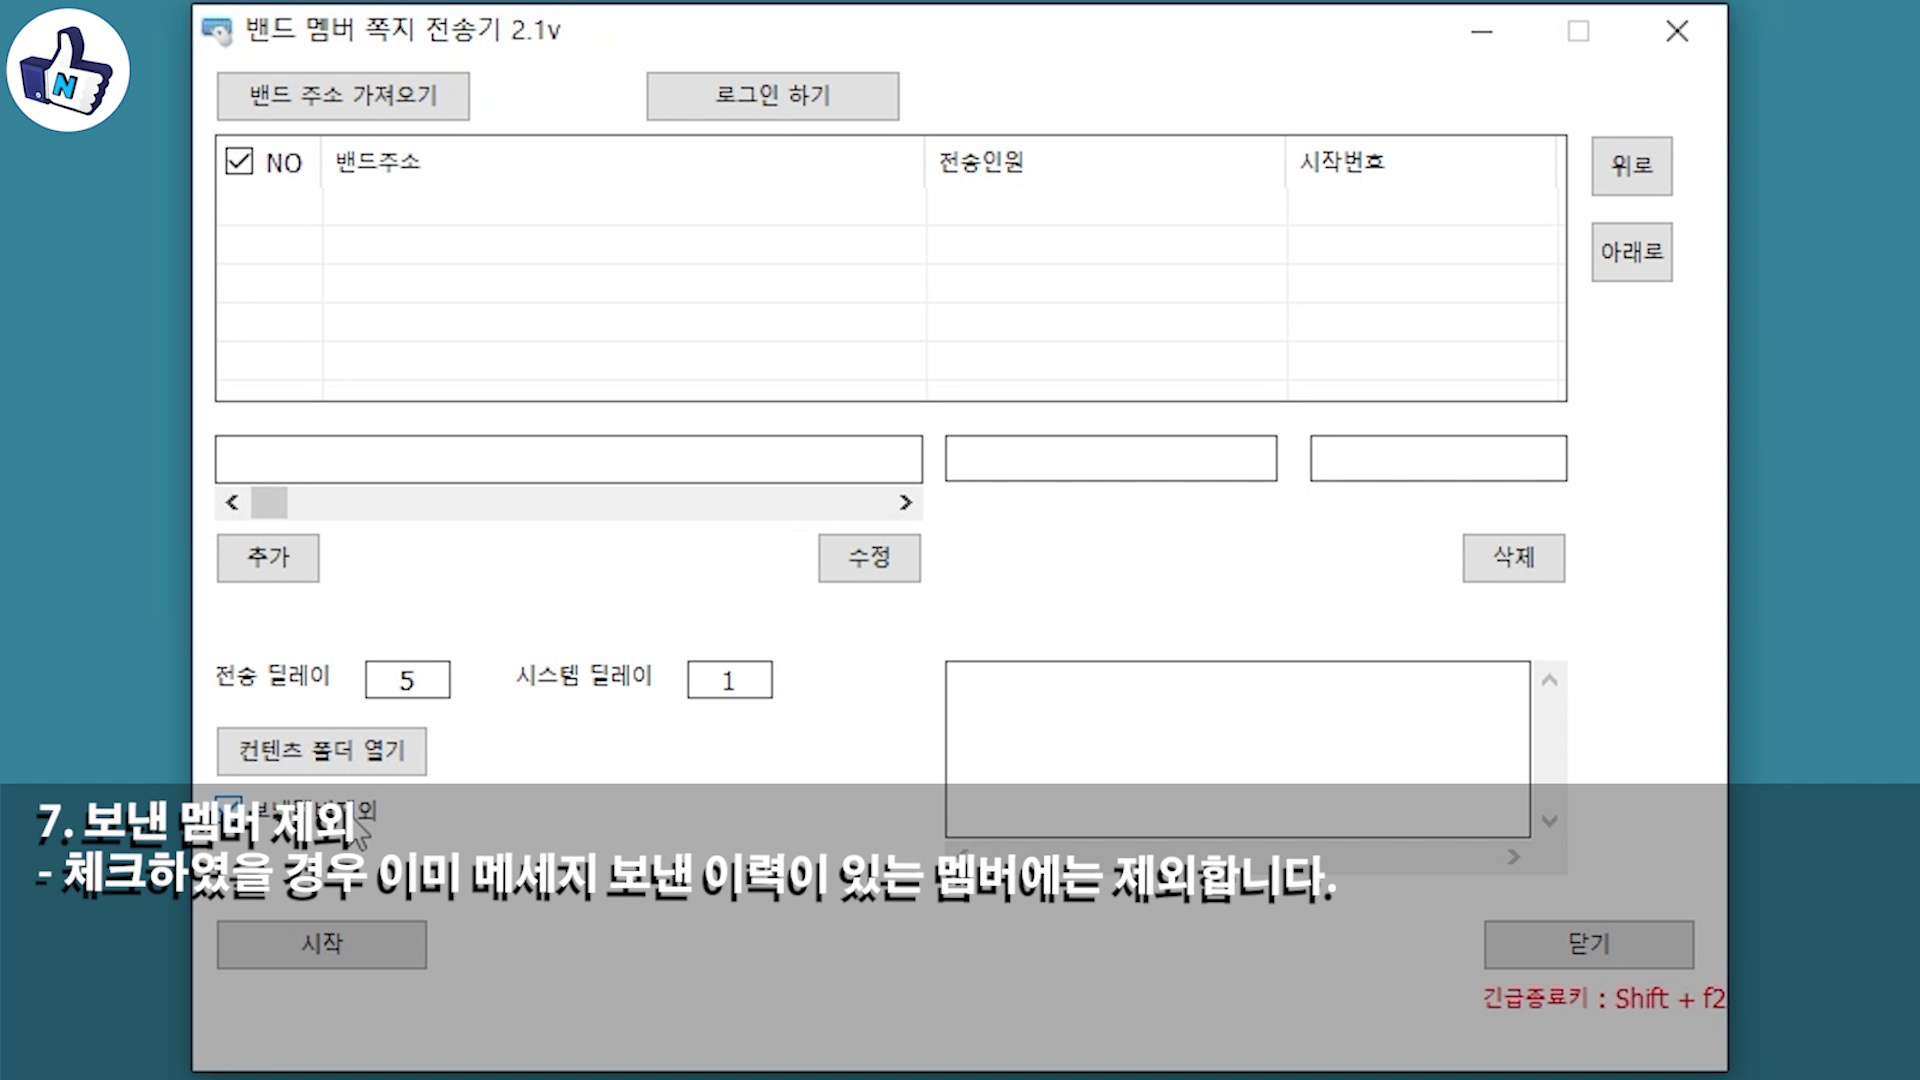Click the 전송인원 entry field below table
Image resolution: width=1920 pixels, height=1080 pixels.
pyautogui.click(x=1110, y=459)
